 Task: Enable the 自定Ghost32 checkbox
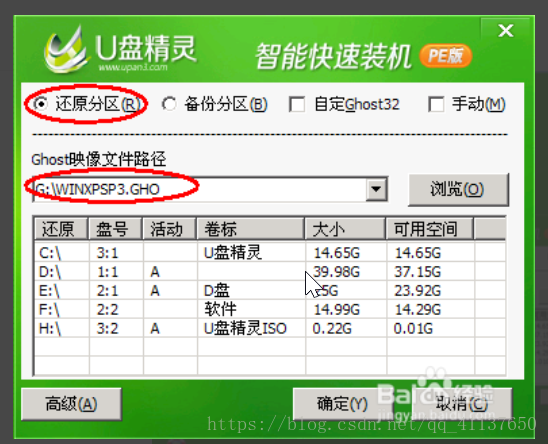point(297,104)
